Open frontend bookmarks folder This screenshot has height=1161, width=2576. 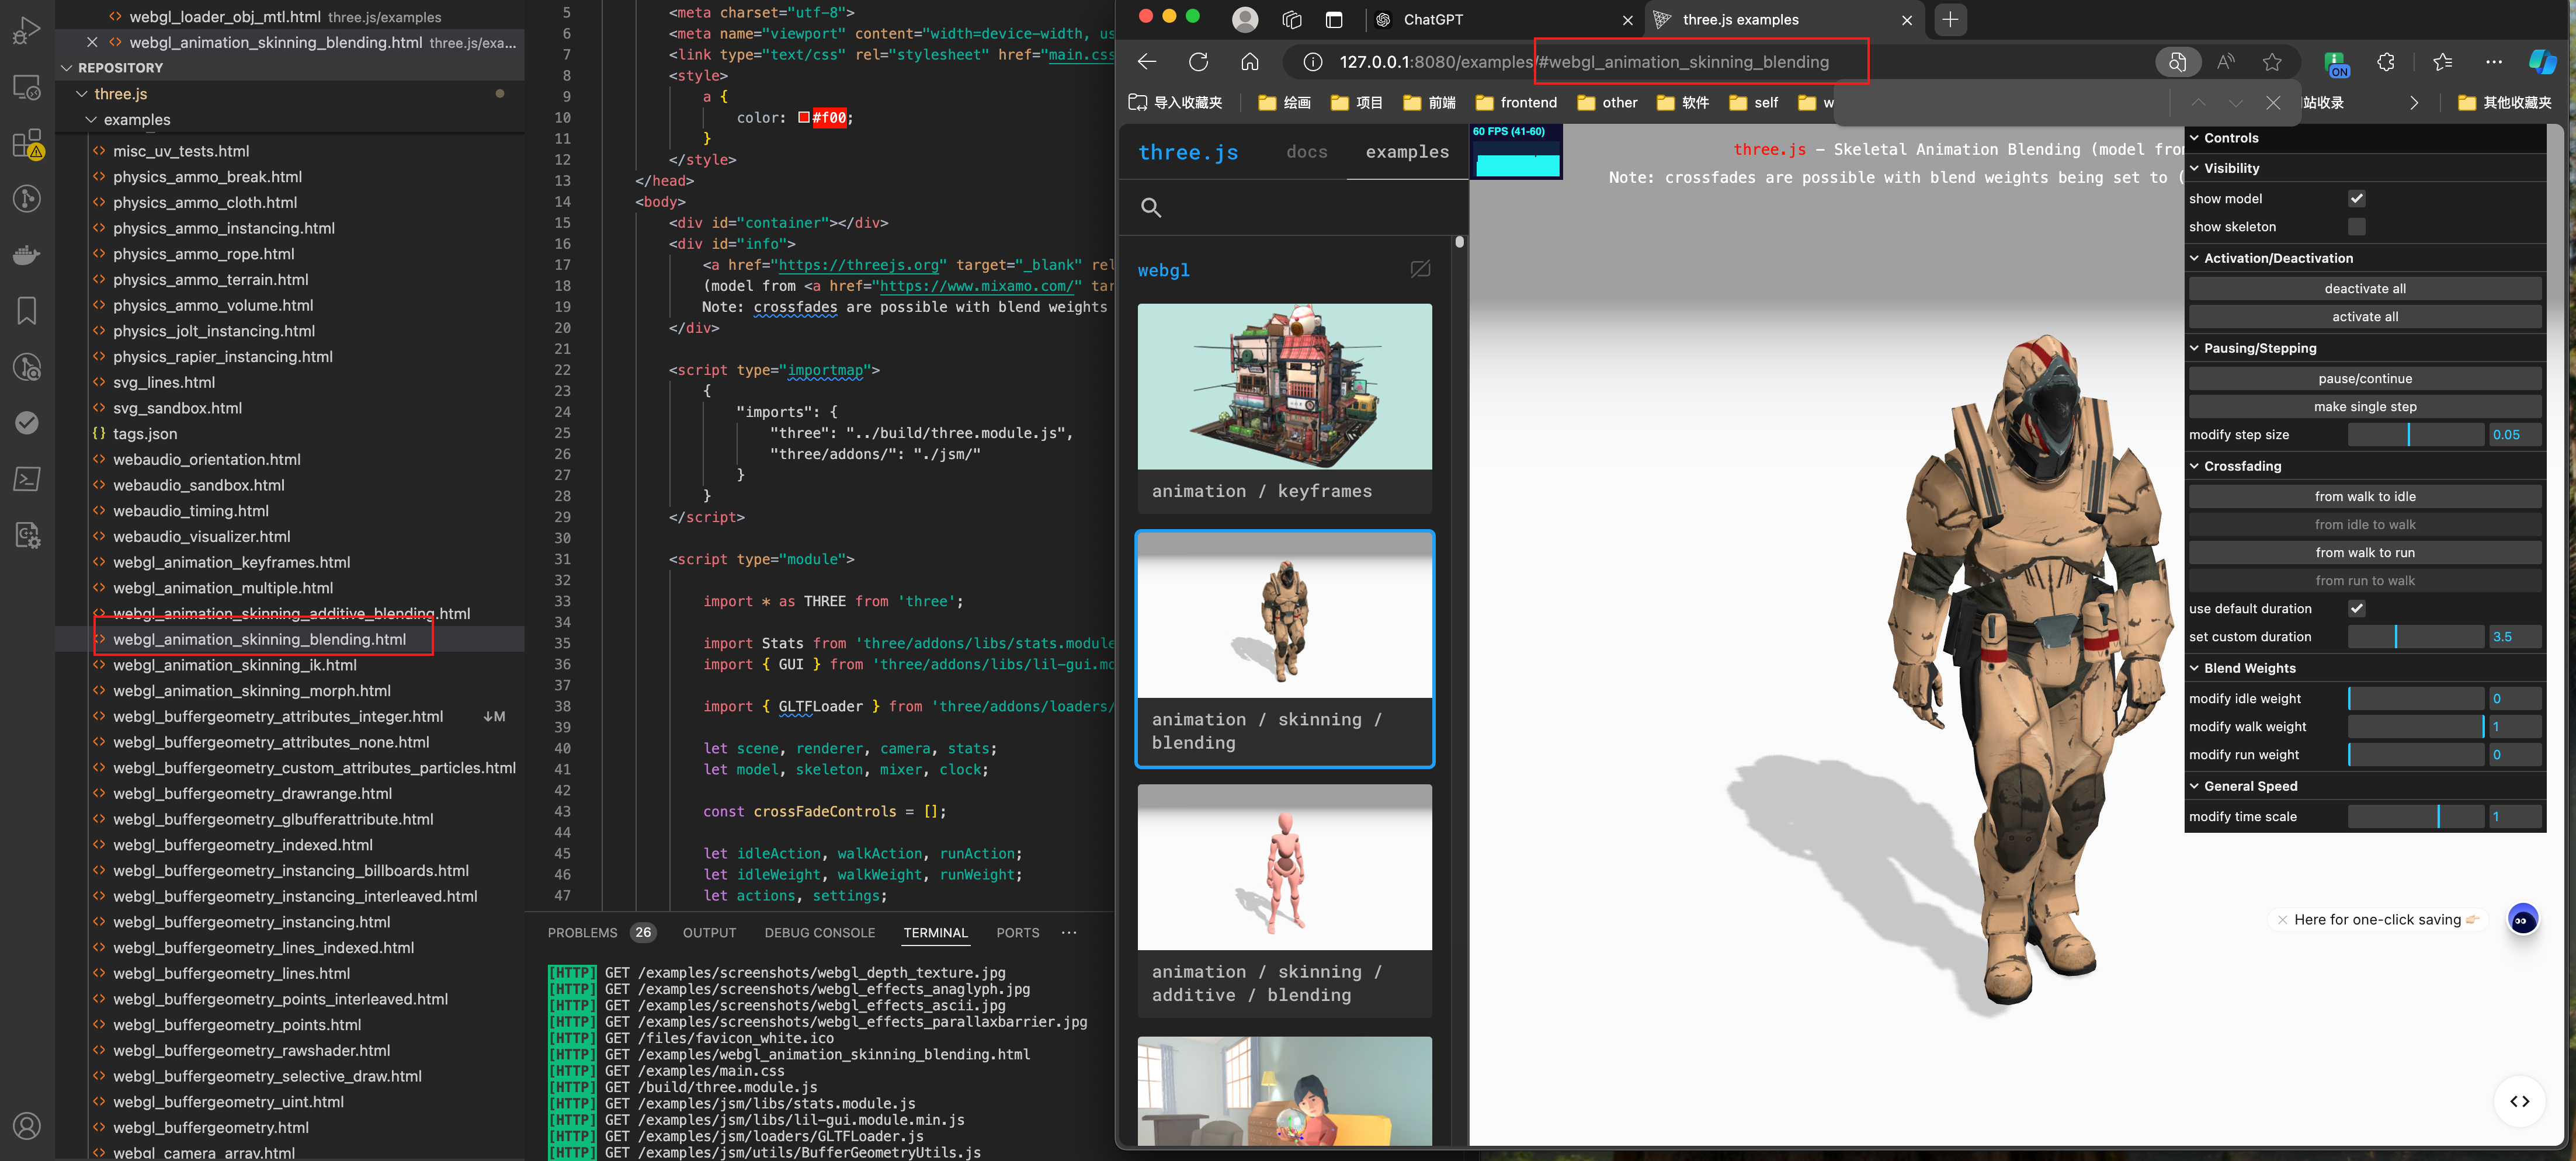click(x=1516, y=103)
